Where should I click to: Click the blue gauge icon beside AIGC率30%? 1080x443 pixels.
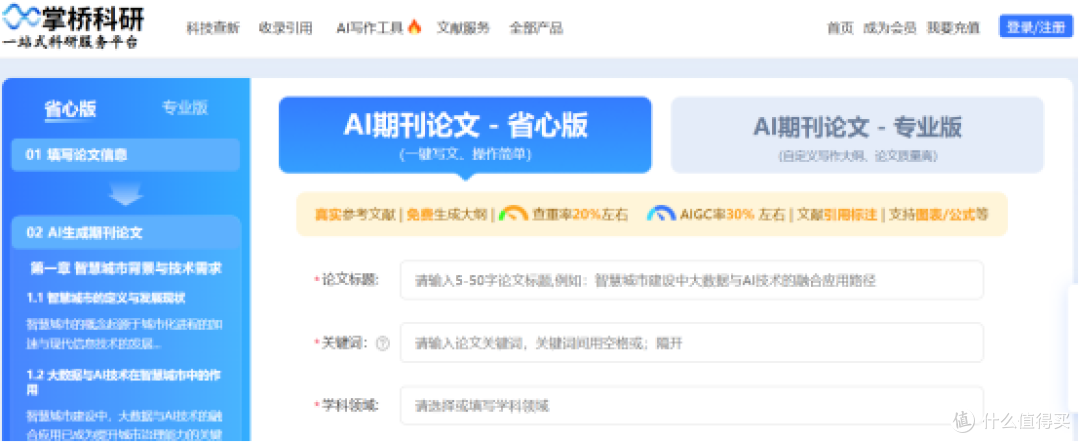(661, 214)
